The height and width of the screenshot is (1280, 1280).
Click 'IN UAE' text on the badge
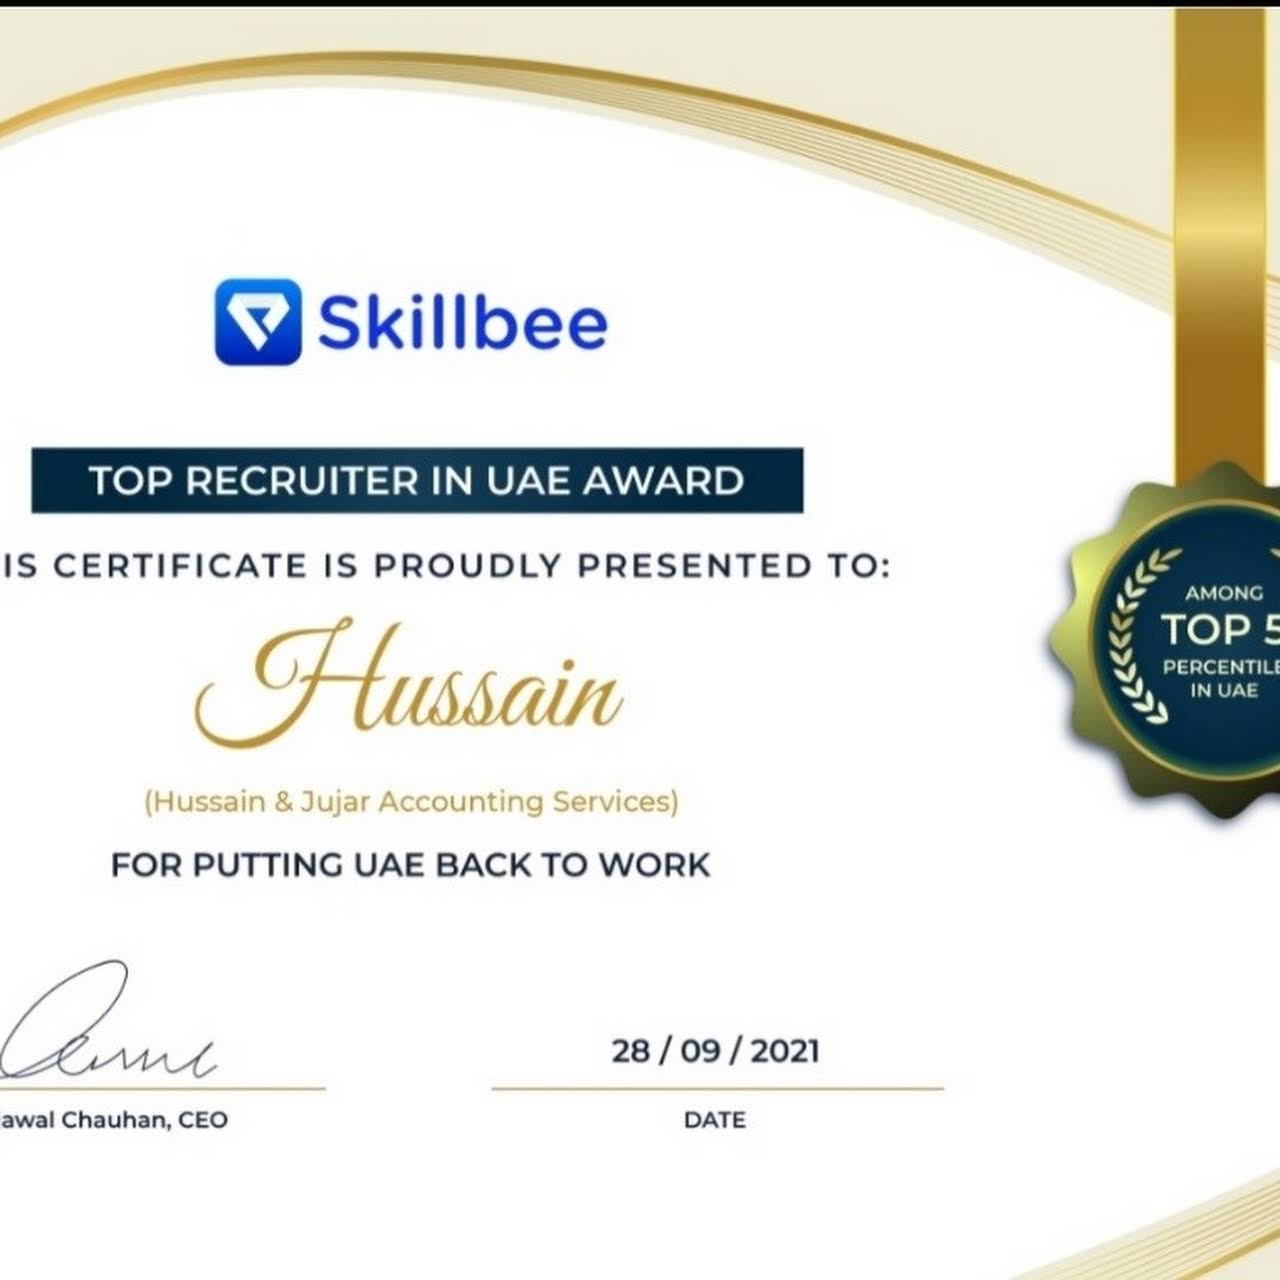(1224, 690)
